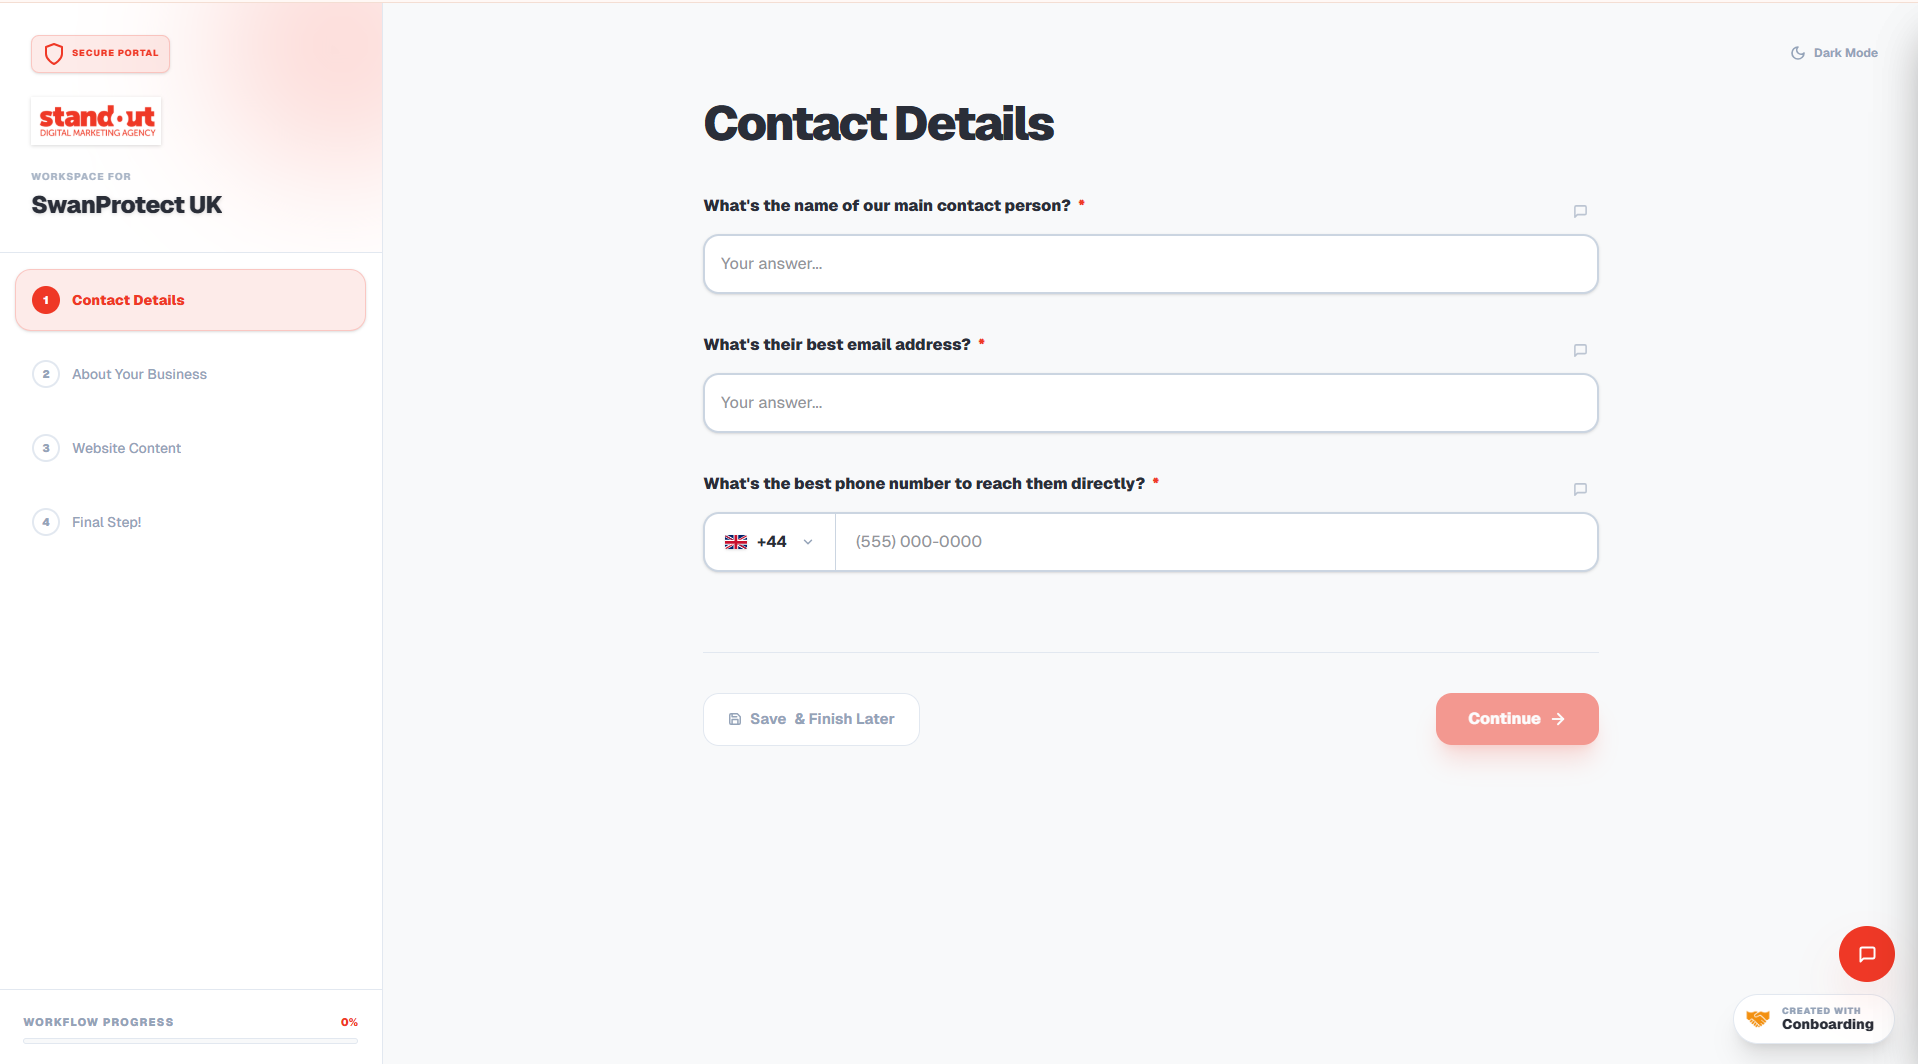The height and width of the screenshot is (1064, 1918).
Task: Click the comment icon beside email address question
Action: coord(1580,350)
